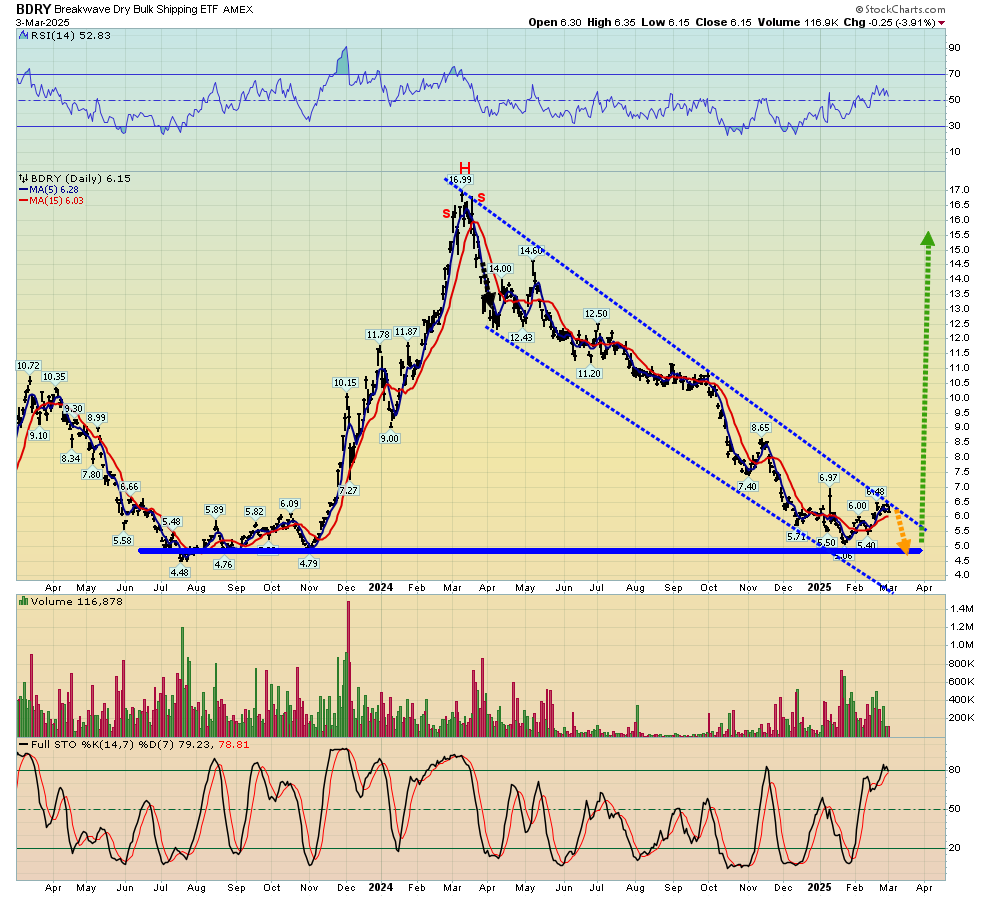Viewport: 990px width, 897px height.
Task: Click the small icon before BDRY (Daily) label
Action: [x=21, y=178]
